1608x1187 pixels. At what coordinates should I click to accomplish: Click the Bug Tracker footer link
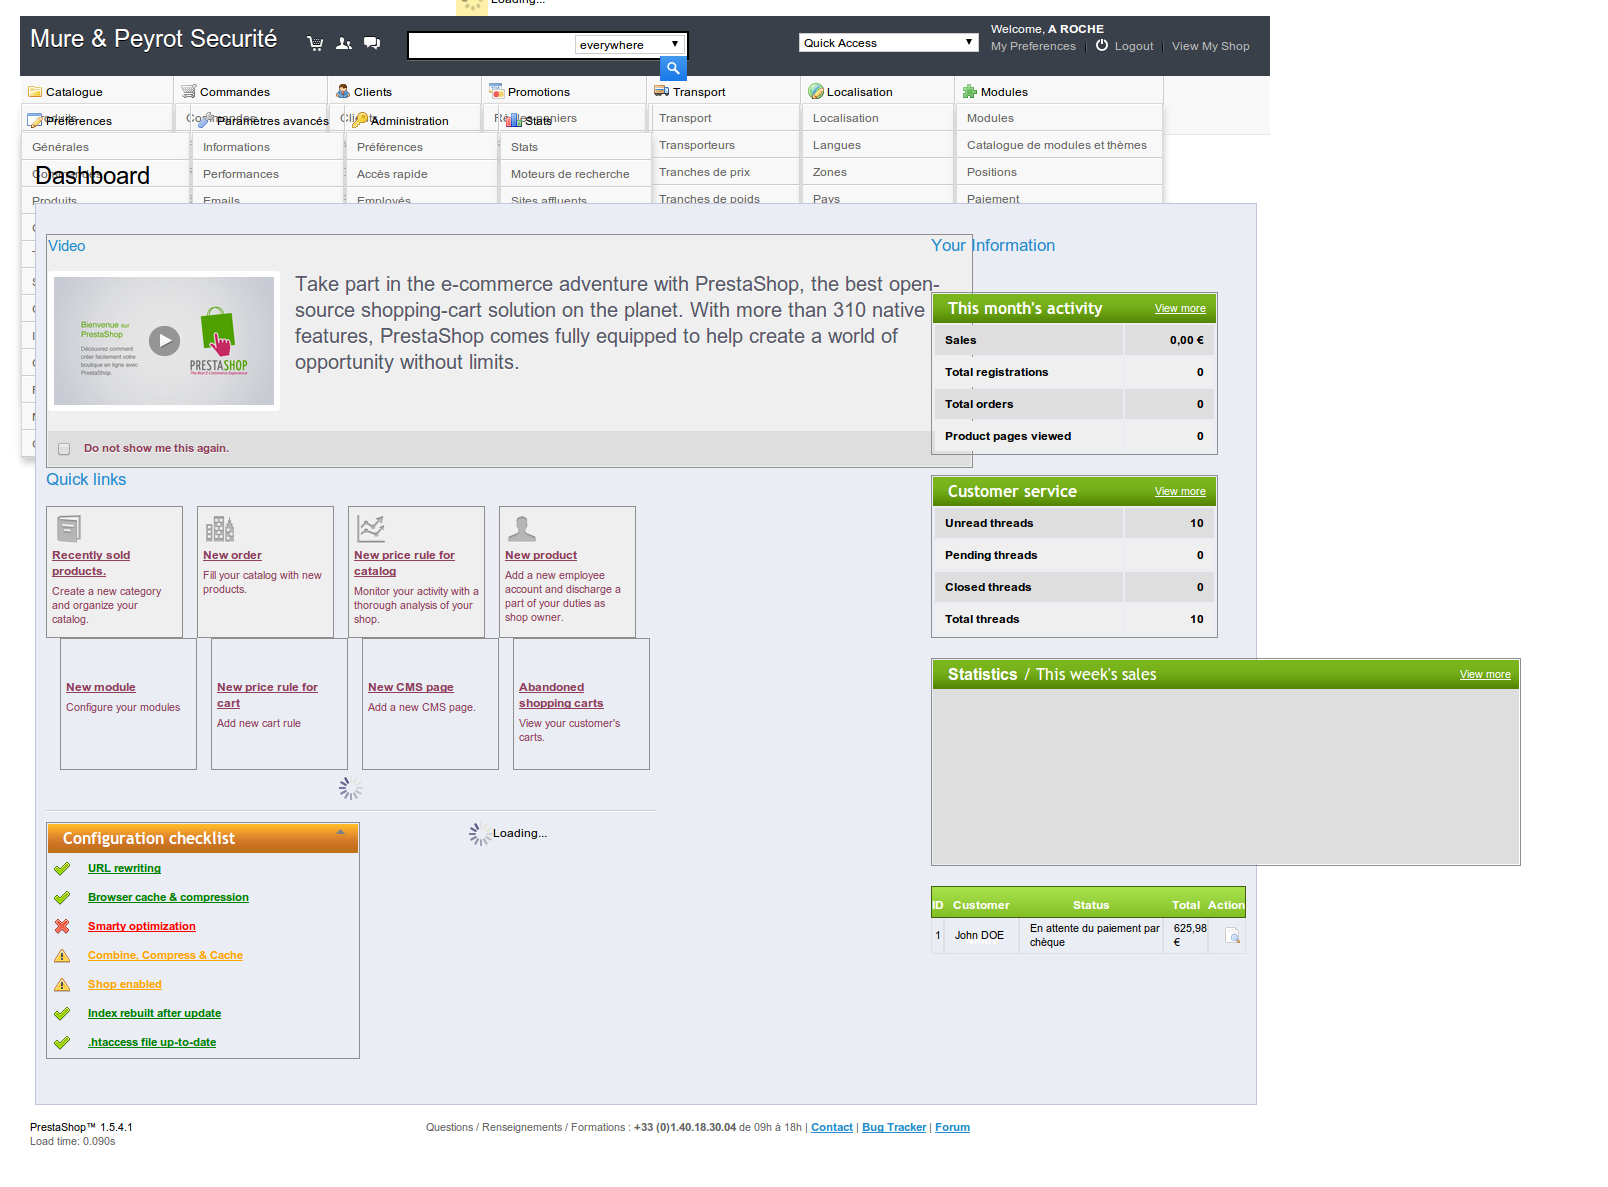pos(894,1127)
